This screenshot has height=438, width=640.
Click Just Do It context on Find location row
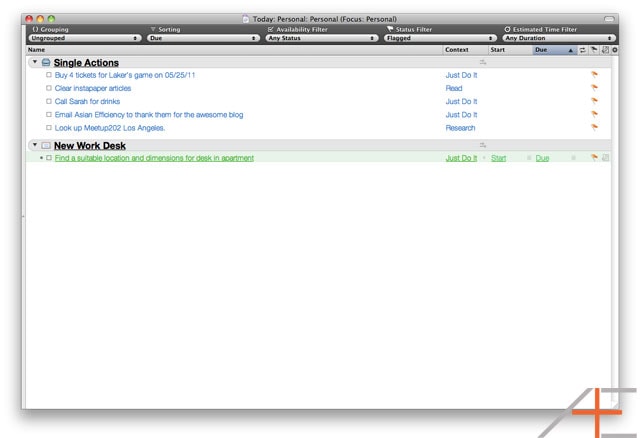(x=461, y=158)
